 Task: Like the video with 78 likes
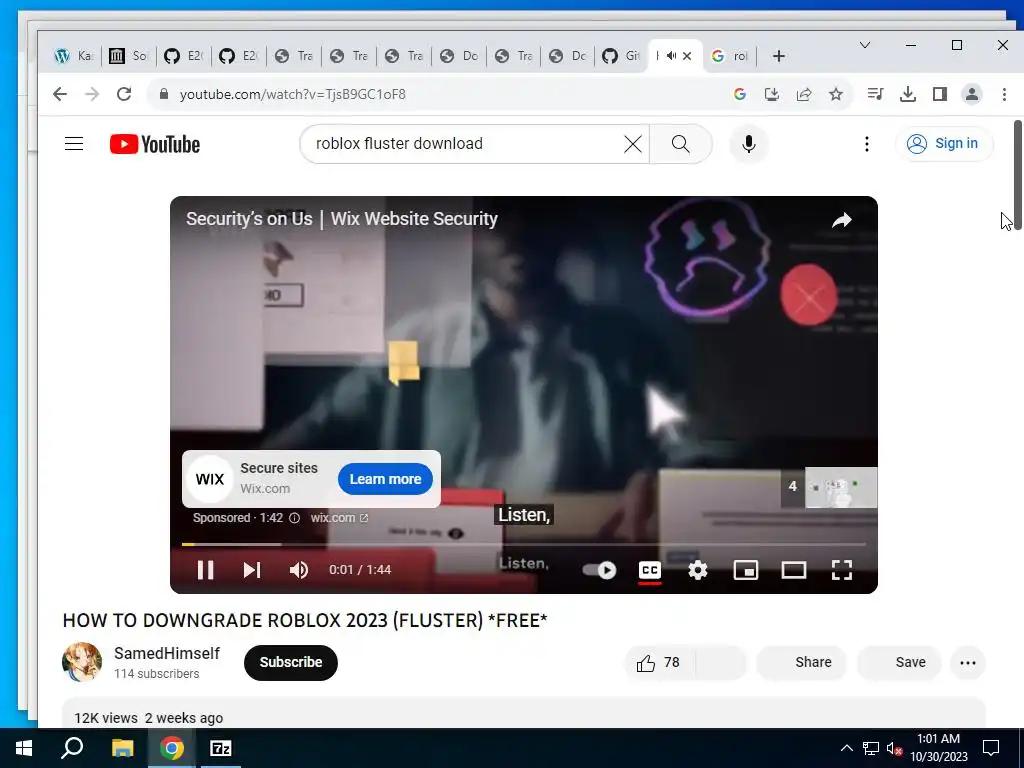click(x=659, y=663)
